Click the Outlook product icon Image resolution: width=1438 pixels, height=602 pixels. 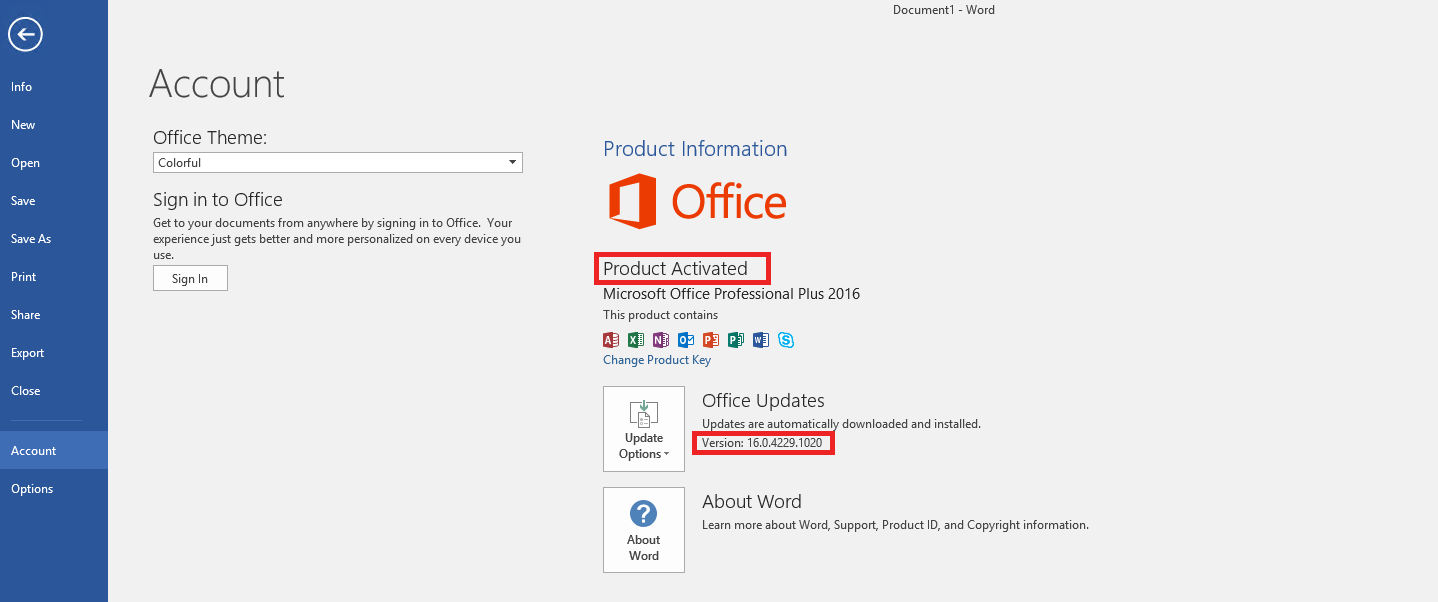pos(686,340)
